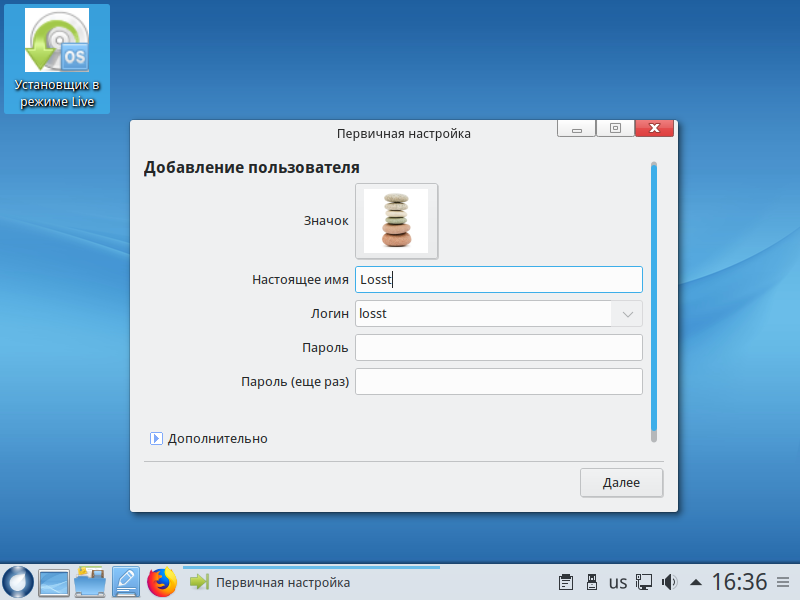Launch Firefox from the taskbar
Image resolution: width=800 pixels, height=600 pixels.
[161, 581]
